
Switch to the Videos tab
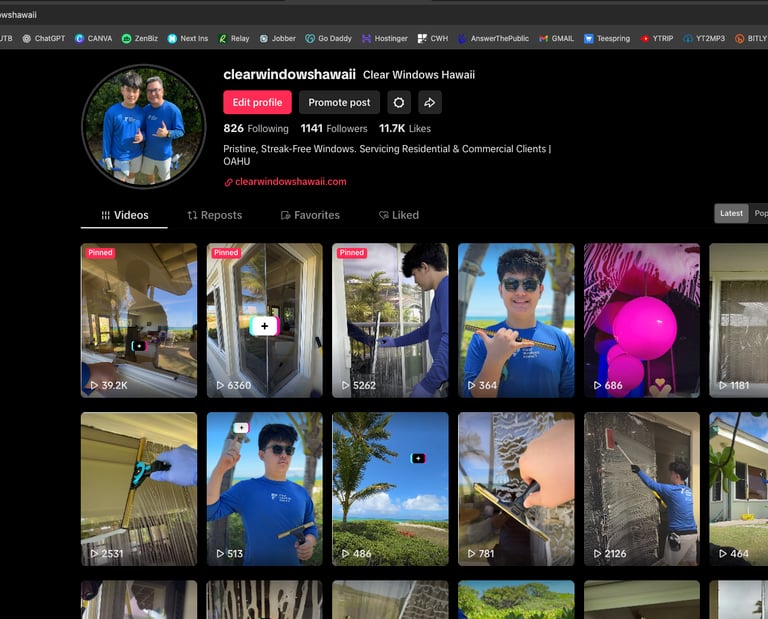tap(124, 215)
